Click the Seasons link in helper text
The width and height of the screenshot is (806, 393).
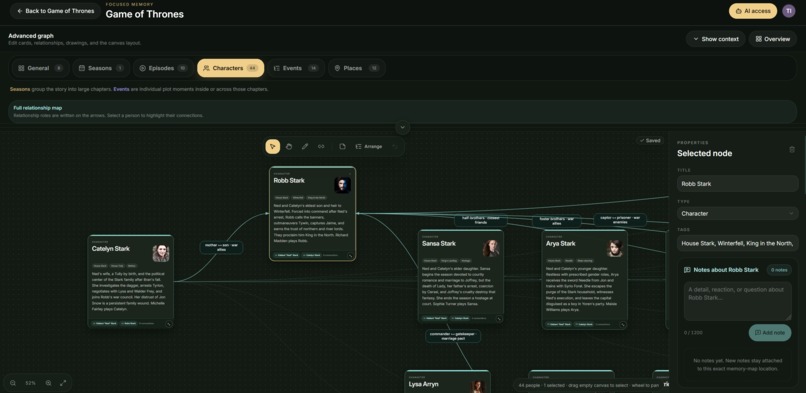[x=20, y=89]
